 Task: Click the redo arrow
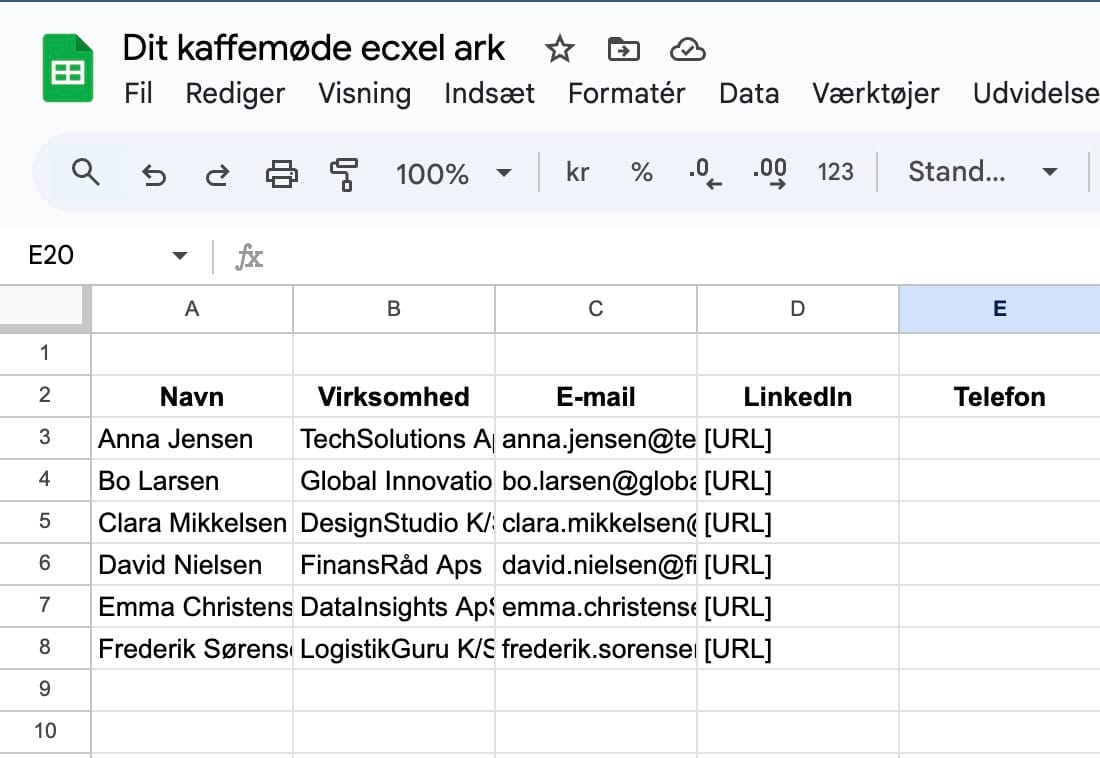216,175
